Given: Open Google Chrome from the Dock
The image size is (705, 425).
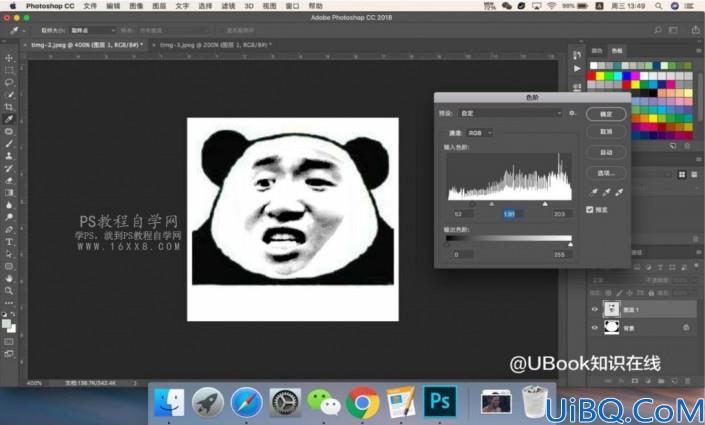Looking at the screenshot, I should pos(362,403).
